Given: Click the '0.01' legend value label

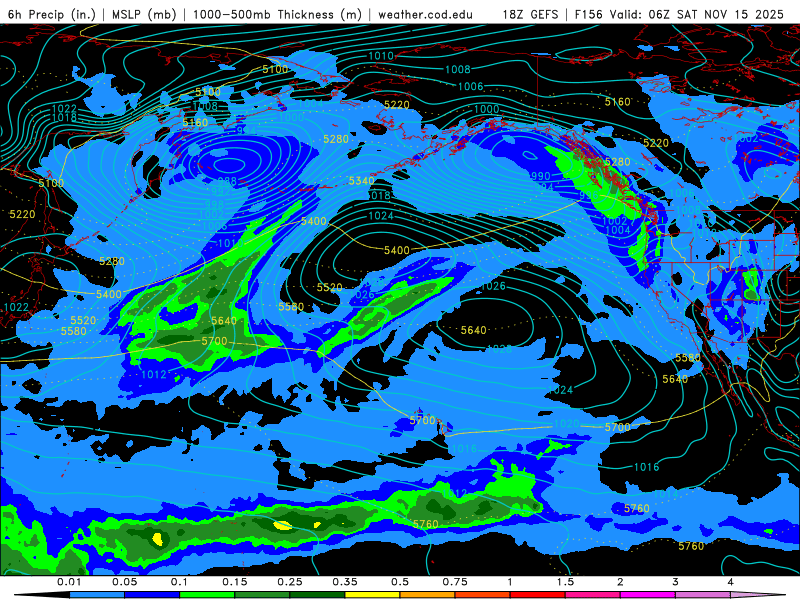Looking at the screenshot, I should pos(69,582).
